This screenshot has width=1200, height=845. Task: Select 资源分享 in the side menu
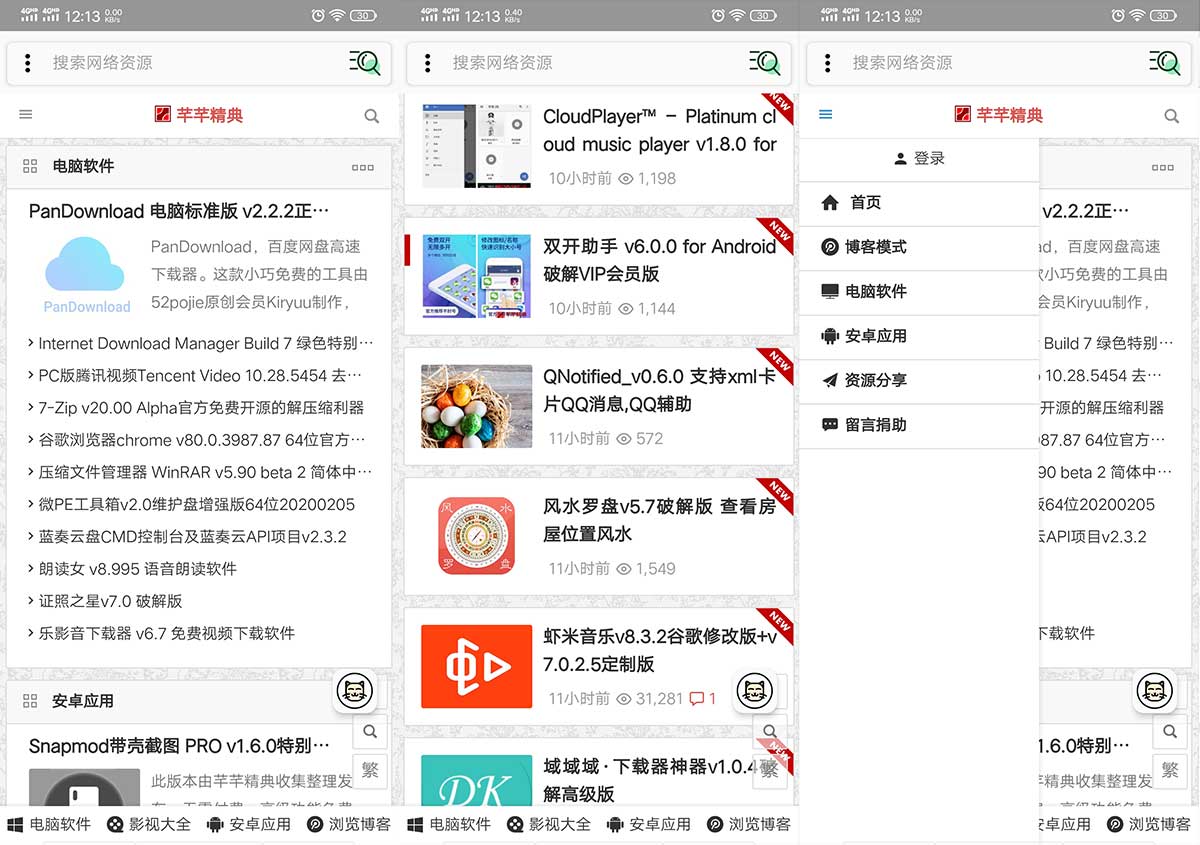click(919, 381)
